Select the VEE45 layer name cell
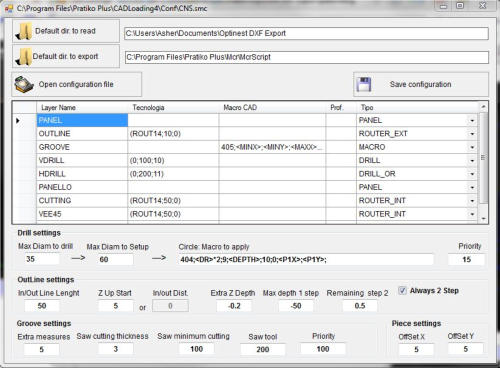Image resolution: width=500 pixels, height=368 pixels. point(82,214)
